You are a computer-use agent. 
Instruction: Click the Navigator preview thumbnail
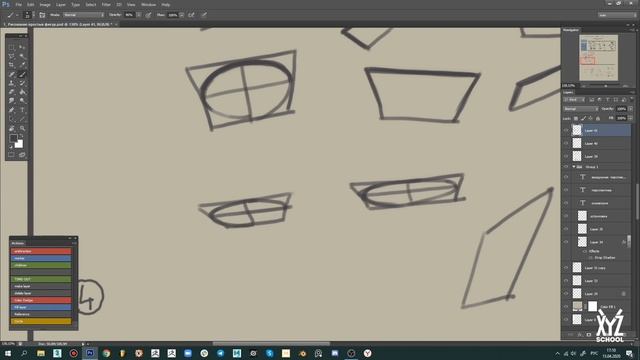coord(598,58)
